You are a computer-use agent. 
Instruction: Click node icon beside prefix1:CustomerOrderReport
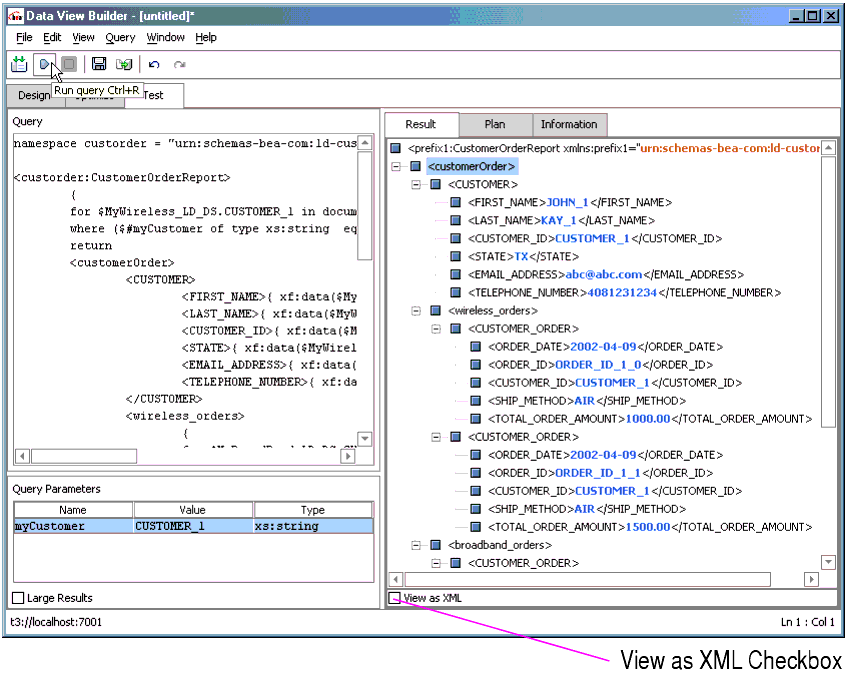click(x=396, y=148)
